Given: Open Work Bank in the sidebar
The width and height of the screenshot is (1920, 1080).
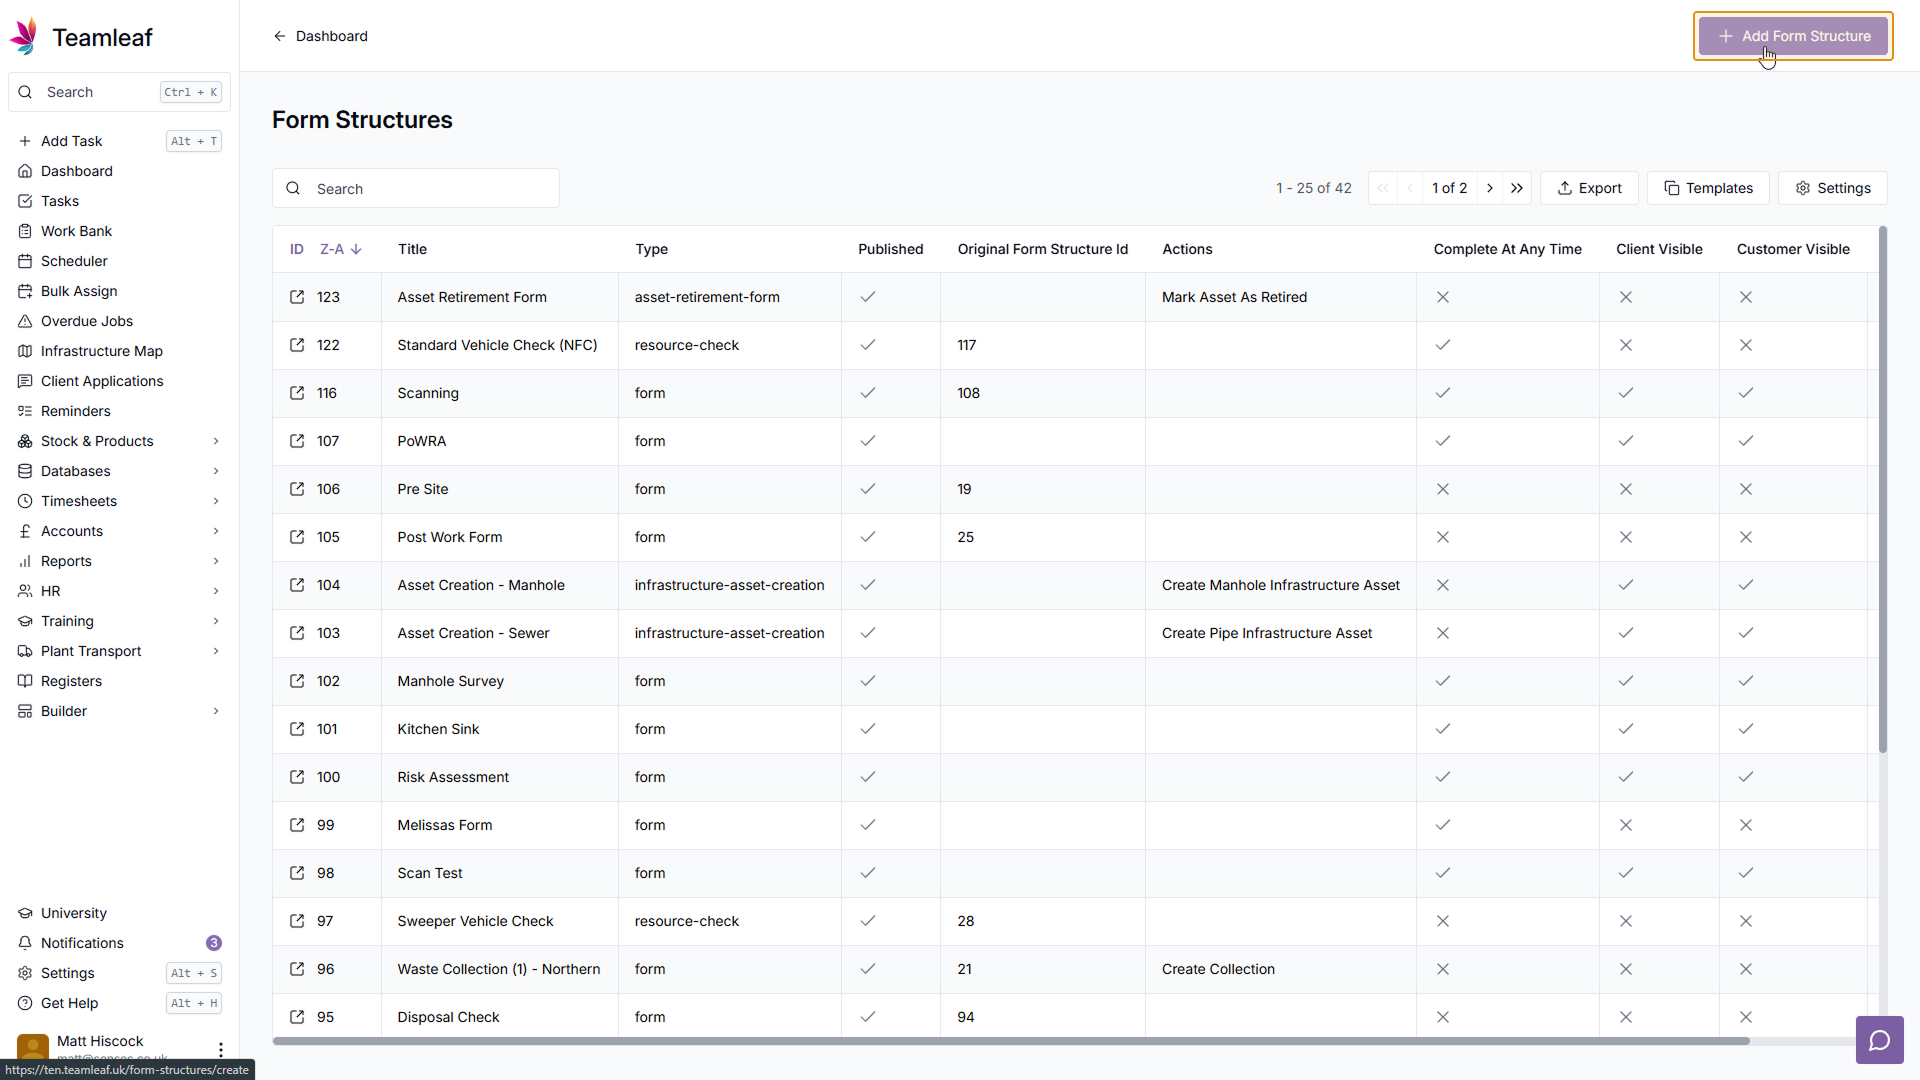Looking at the screenshot, I should coord(76,231).
